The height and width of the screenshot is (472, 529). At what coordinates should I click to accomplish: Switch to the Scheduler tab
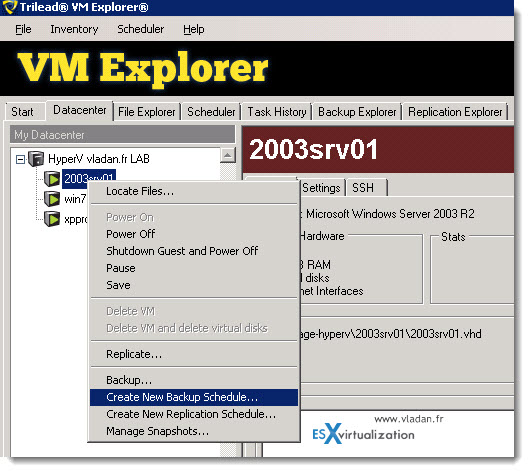pyautogui.click(x=211, y=112)
